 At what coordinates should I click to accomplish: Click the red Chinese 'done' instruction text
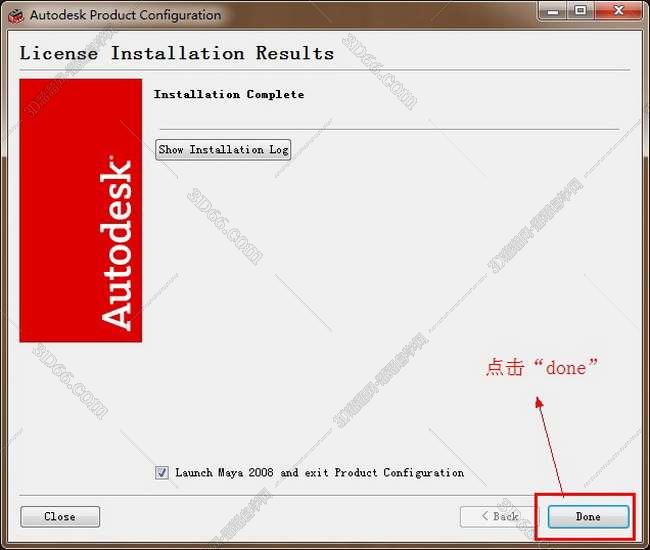(542, 367)
